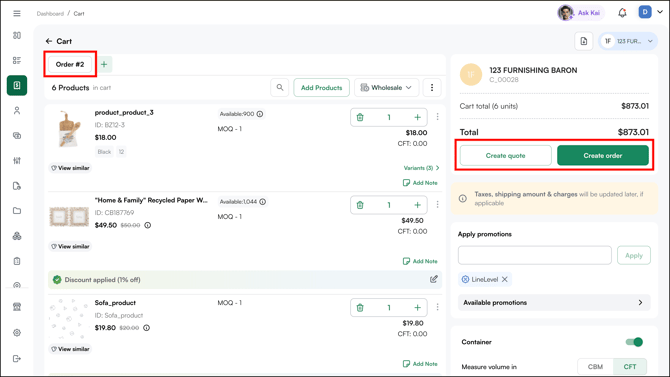Click Create quote
This screenshot has width=670, height=377.
[x=505, y=156]
